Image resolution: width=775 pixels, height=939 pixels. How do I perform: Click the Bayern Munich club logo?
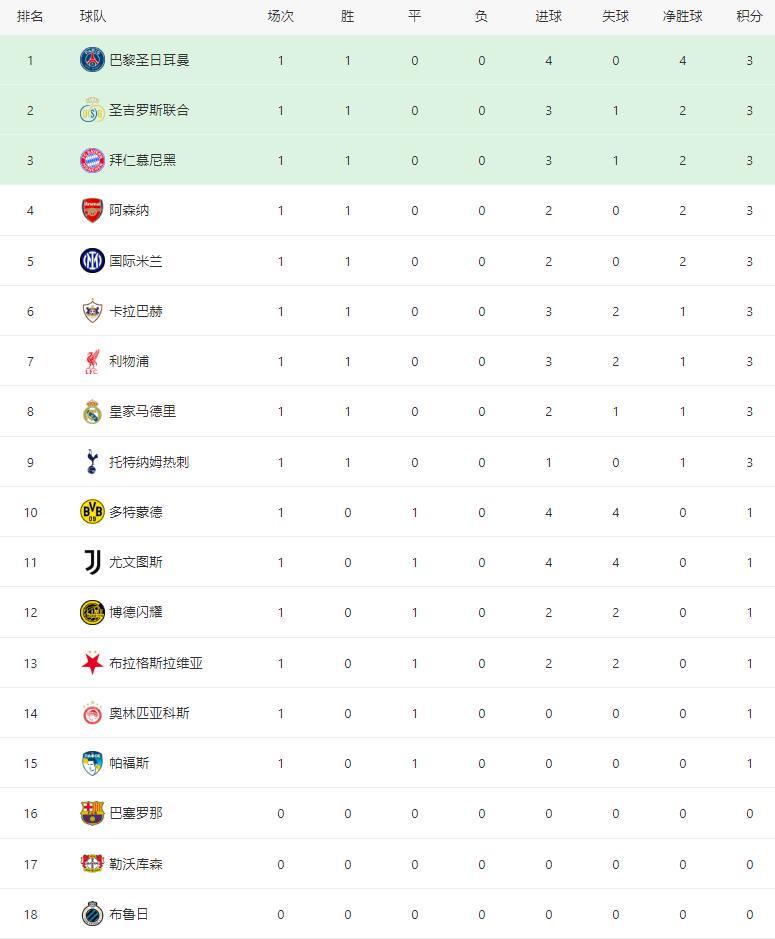pos(92,160)
